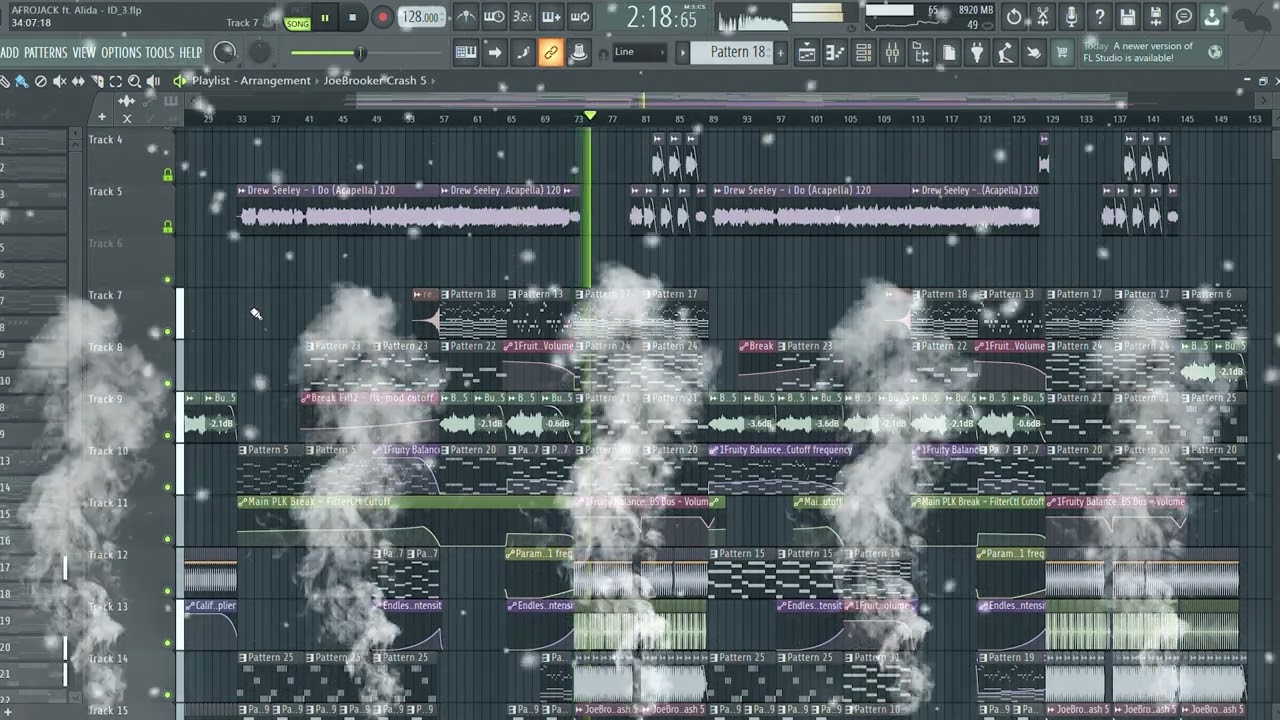Click the main pitch knob

pyautogui.click(x=259, y=52)
